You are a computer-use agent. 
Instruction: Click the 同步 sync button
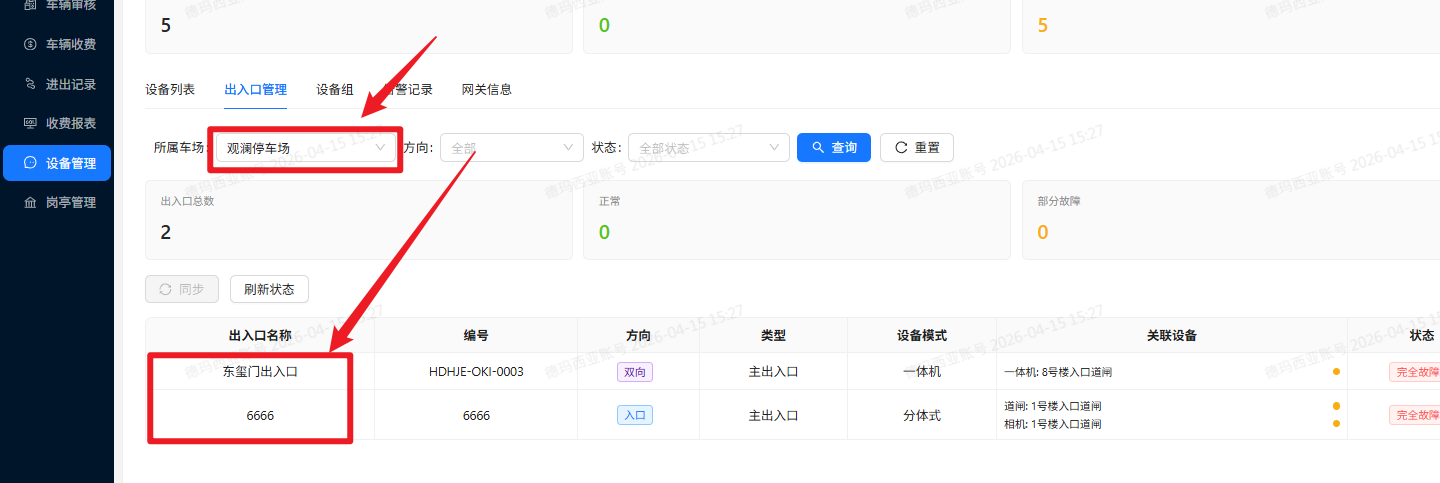[x=181, y=289]
